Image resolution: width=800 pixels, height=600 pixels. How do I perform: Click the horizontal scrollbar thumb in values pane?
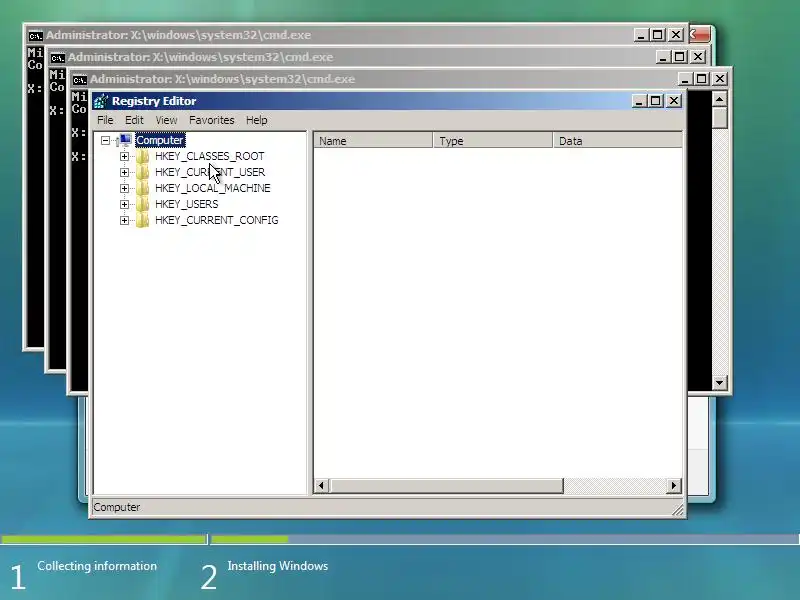pos(446,486)
